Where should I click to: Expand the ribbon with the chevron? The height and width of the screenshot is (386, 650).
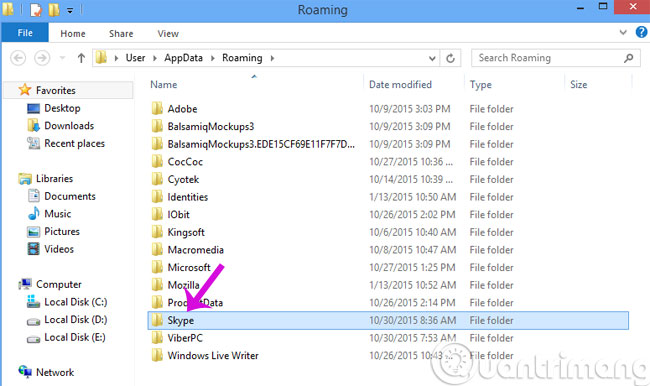tap(623, 32)
